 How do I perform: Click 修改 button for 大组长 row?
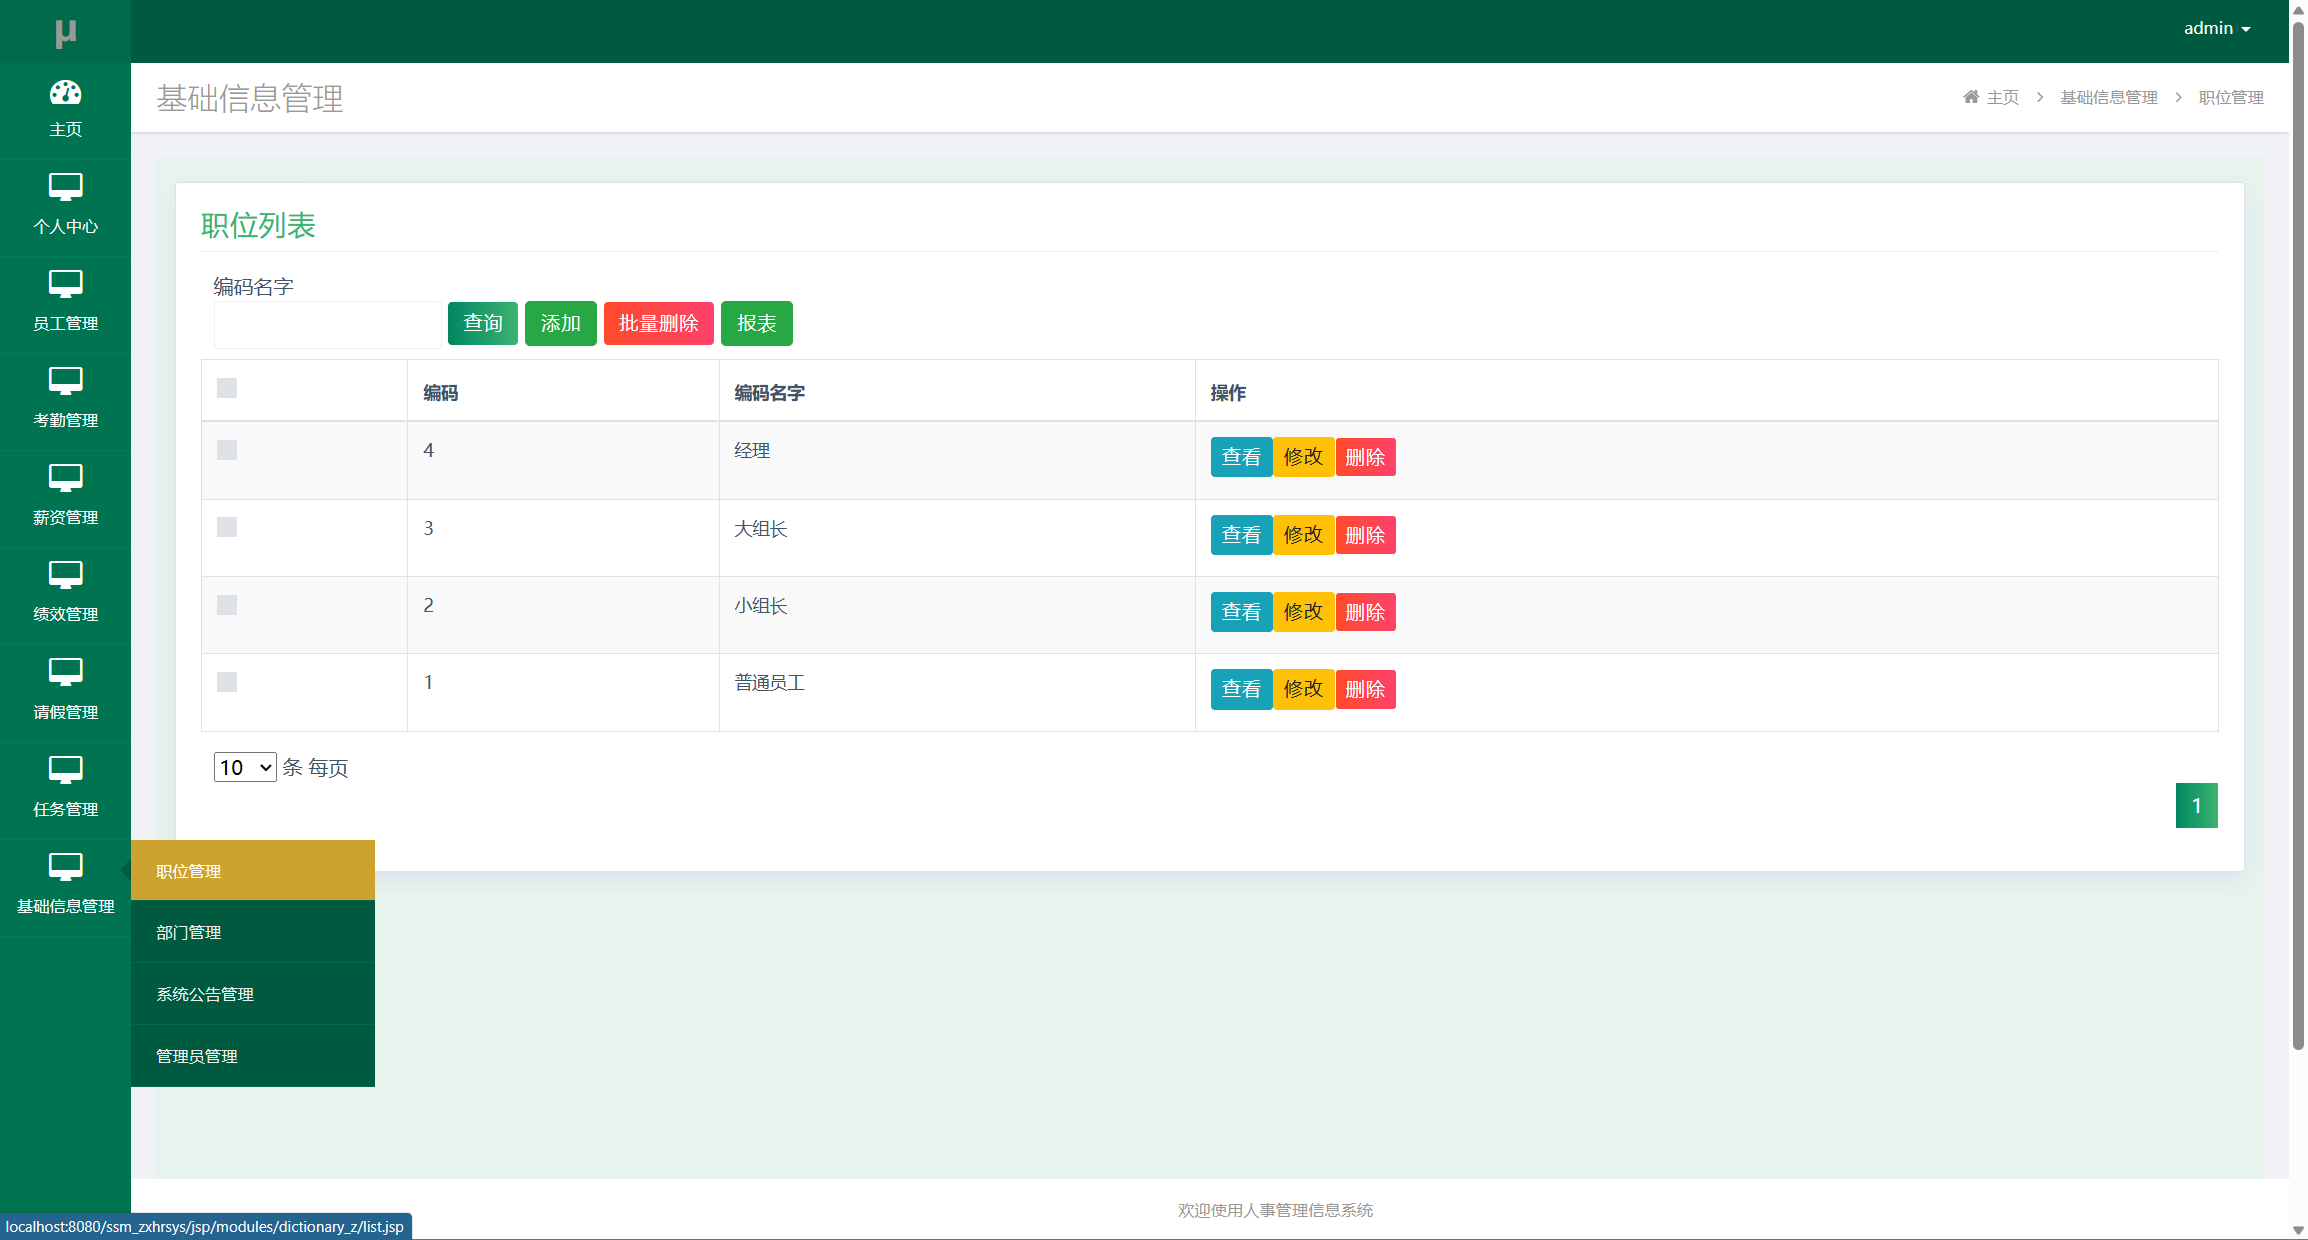click(x=1303, y=535)
